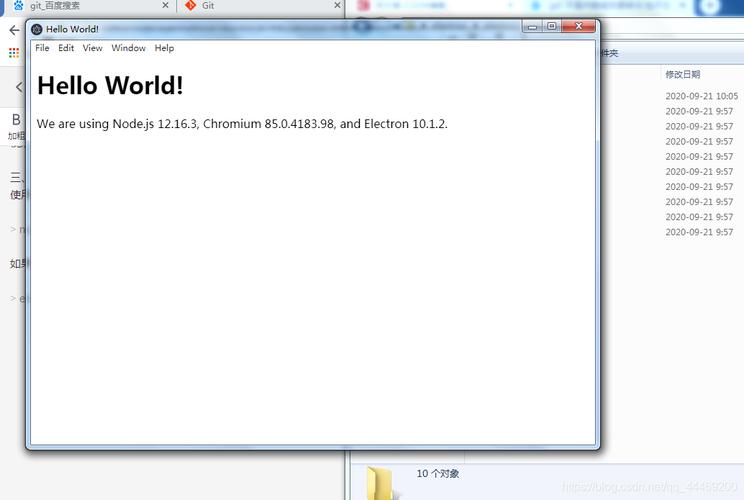Switch to the Git browser tab
Image resolution: width=744 pixels, height=500 pixels.
coord(261,6)
